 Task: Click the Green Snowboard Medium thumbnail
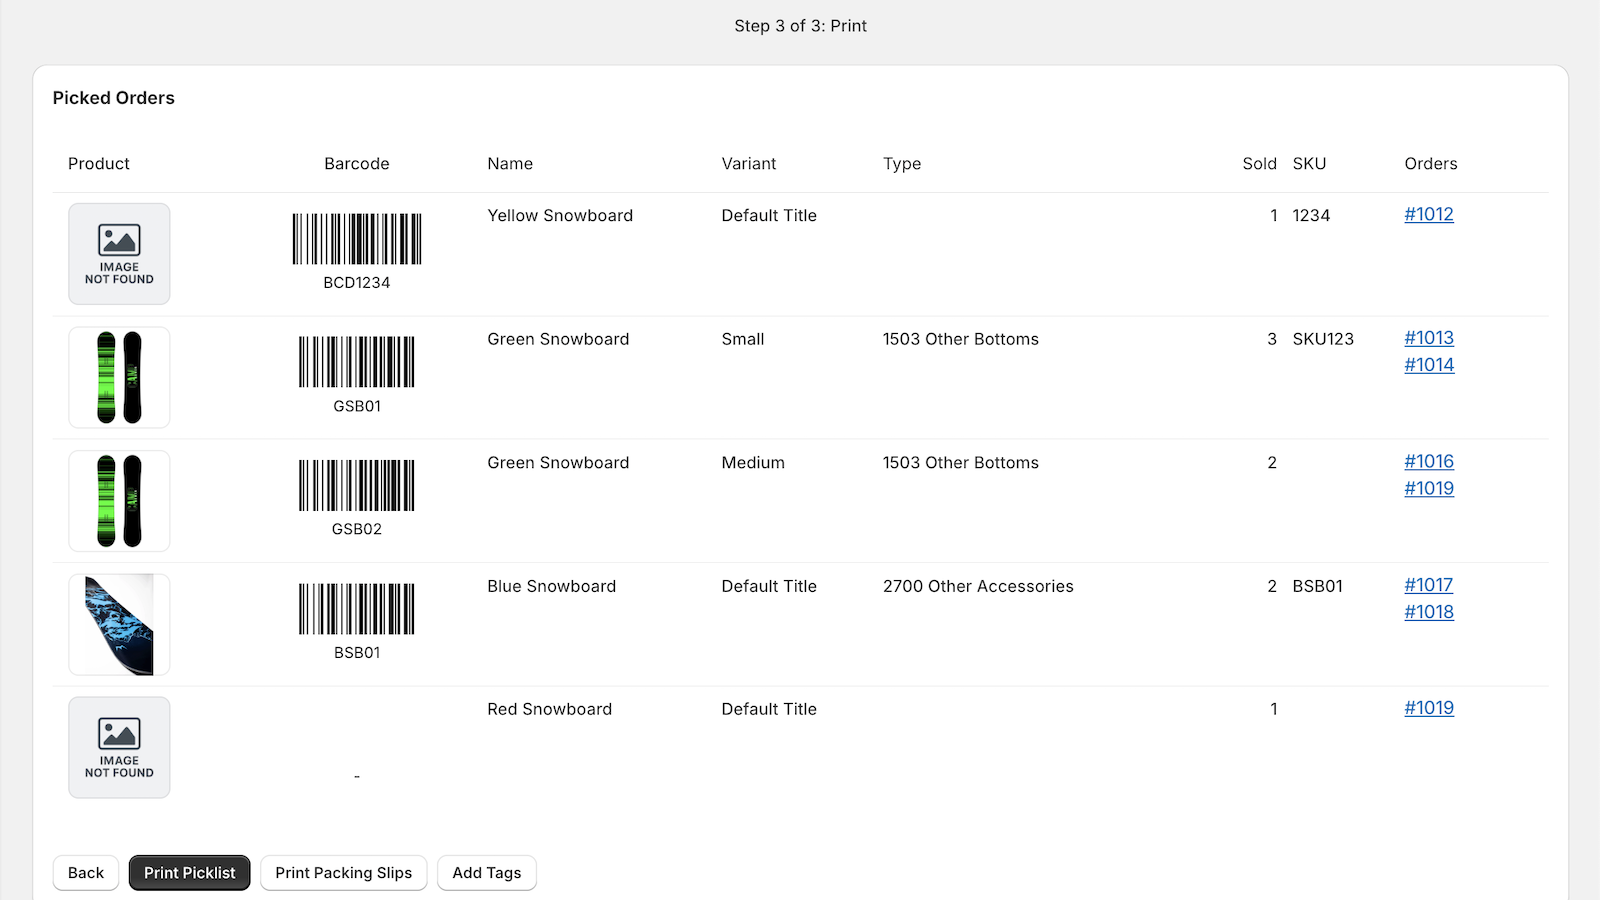pyautogui.click(x=119, y=500)
